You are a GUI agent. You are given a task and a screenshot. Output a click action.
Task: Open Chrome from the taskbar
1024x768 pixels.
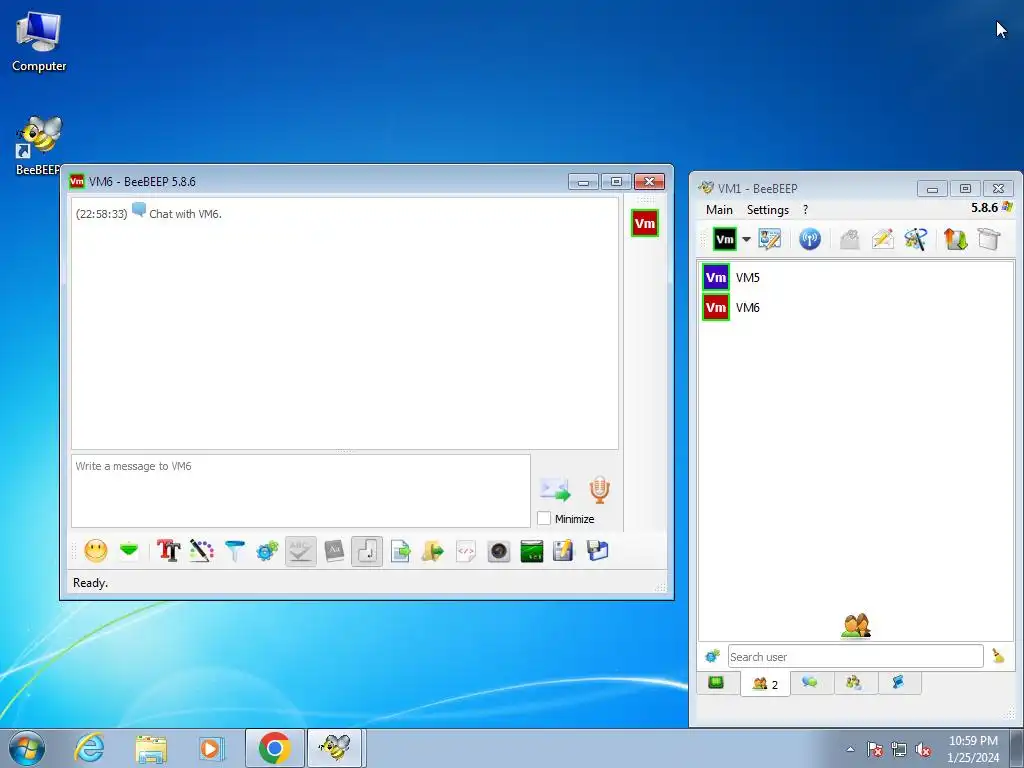(274, 748)
